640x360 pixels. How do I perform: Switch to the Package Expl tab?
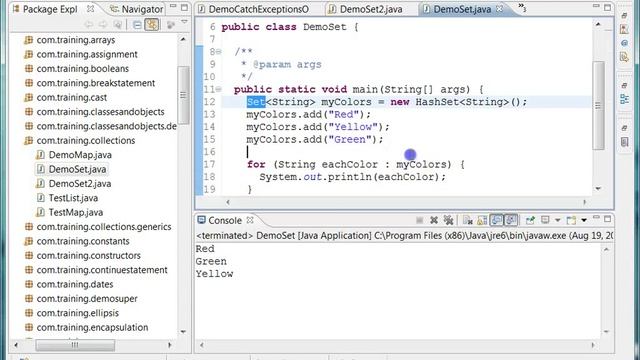pos(50,9)
